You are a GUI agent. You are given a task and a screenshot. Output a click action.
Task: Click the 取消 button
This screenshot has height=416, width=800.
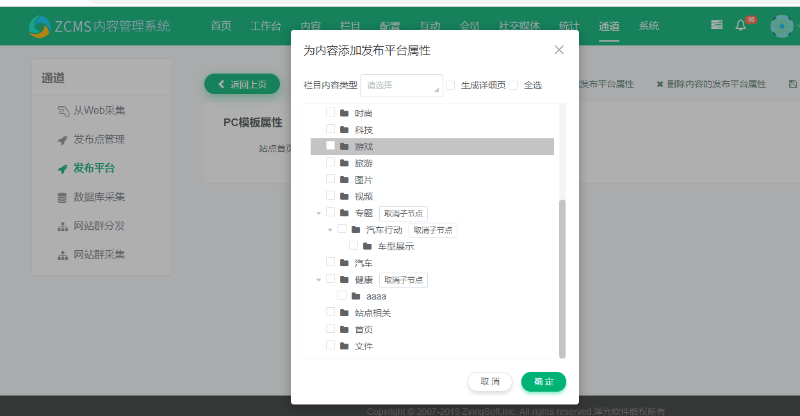pyautogui.click(x=490, y=382)
